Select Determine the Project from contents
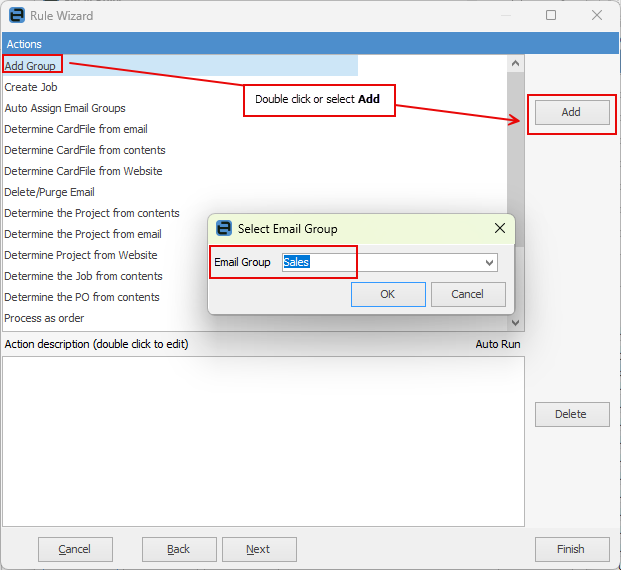Viewport: 621px width, 570px height. coord(92,213)
